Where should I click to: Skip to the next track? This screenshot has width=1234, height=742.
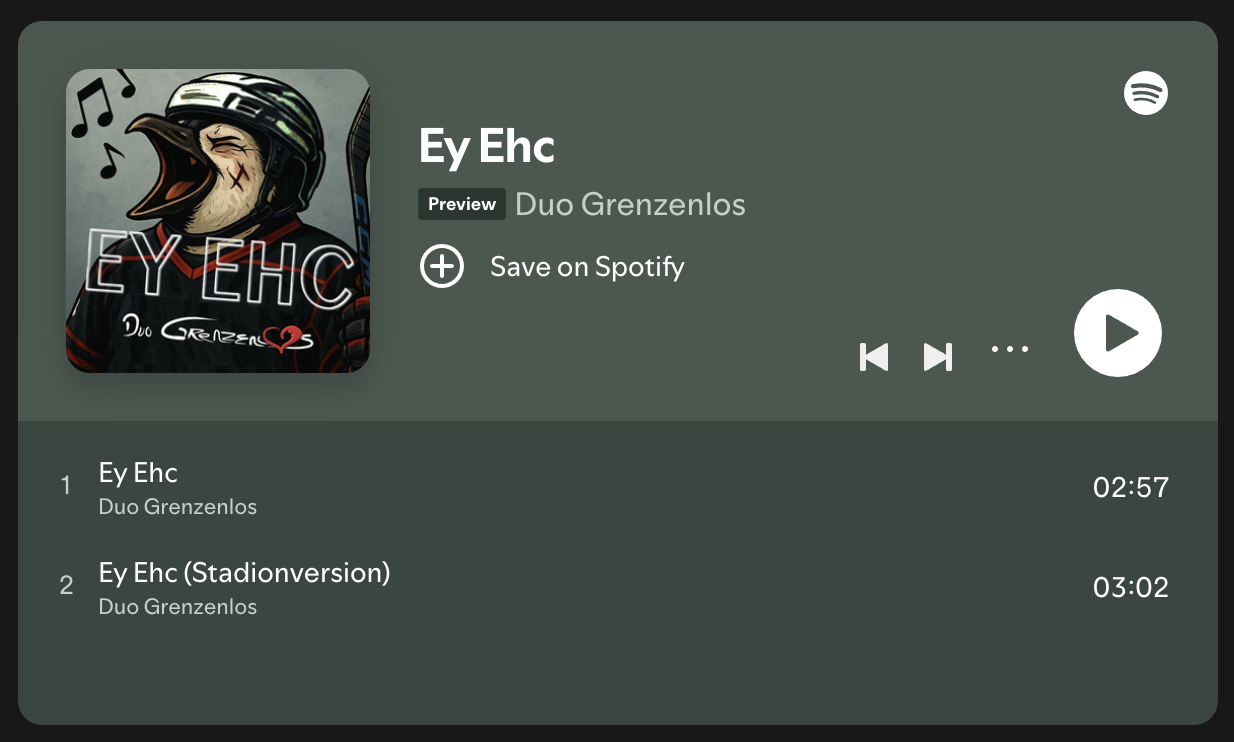pos(937,357)
